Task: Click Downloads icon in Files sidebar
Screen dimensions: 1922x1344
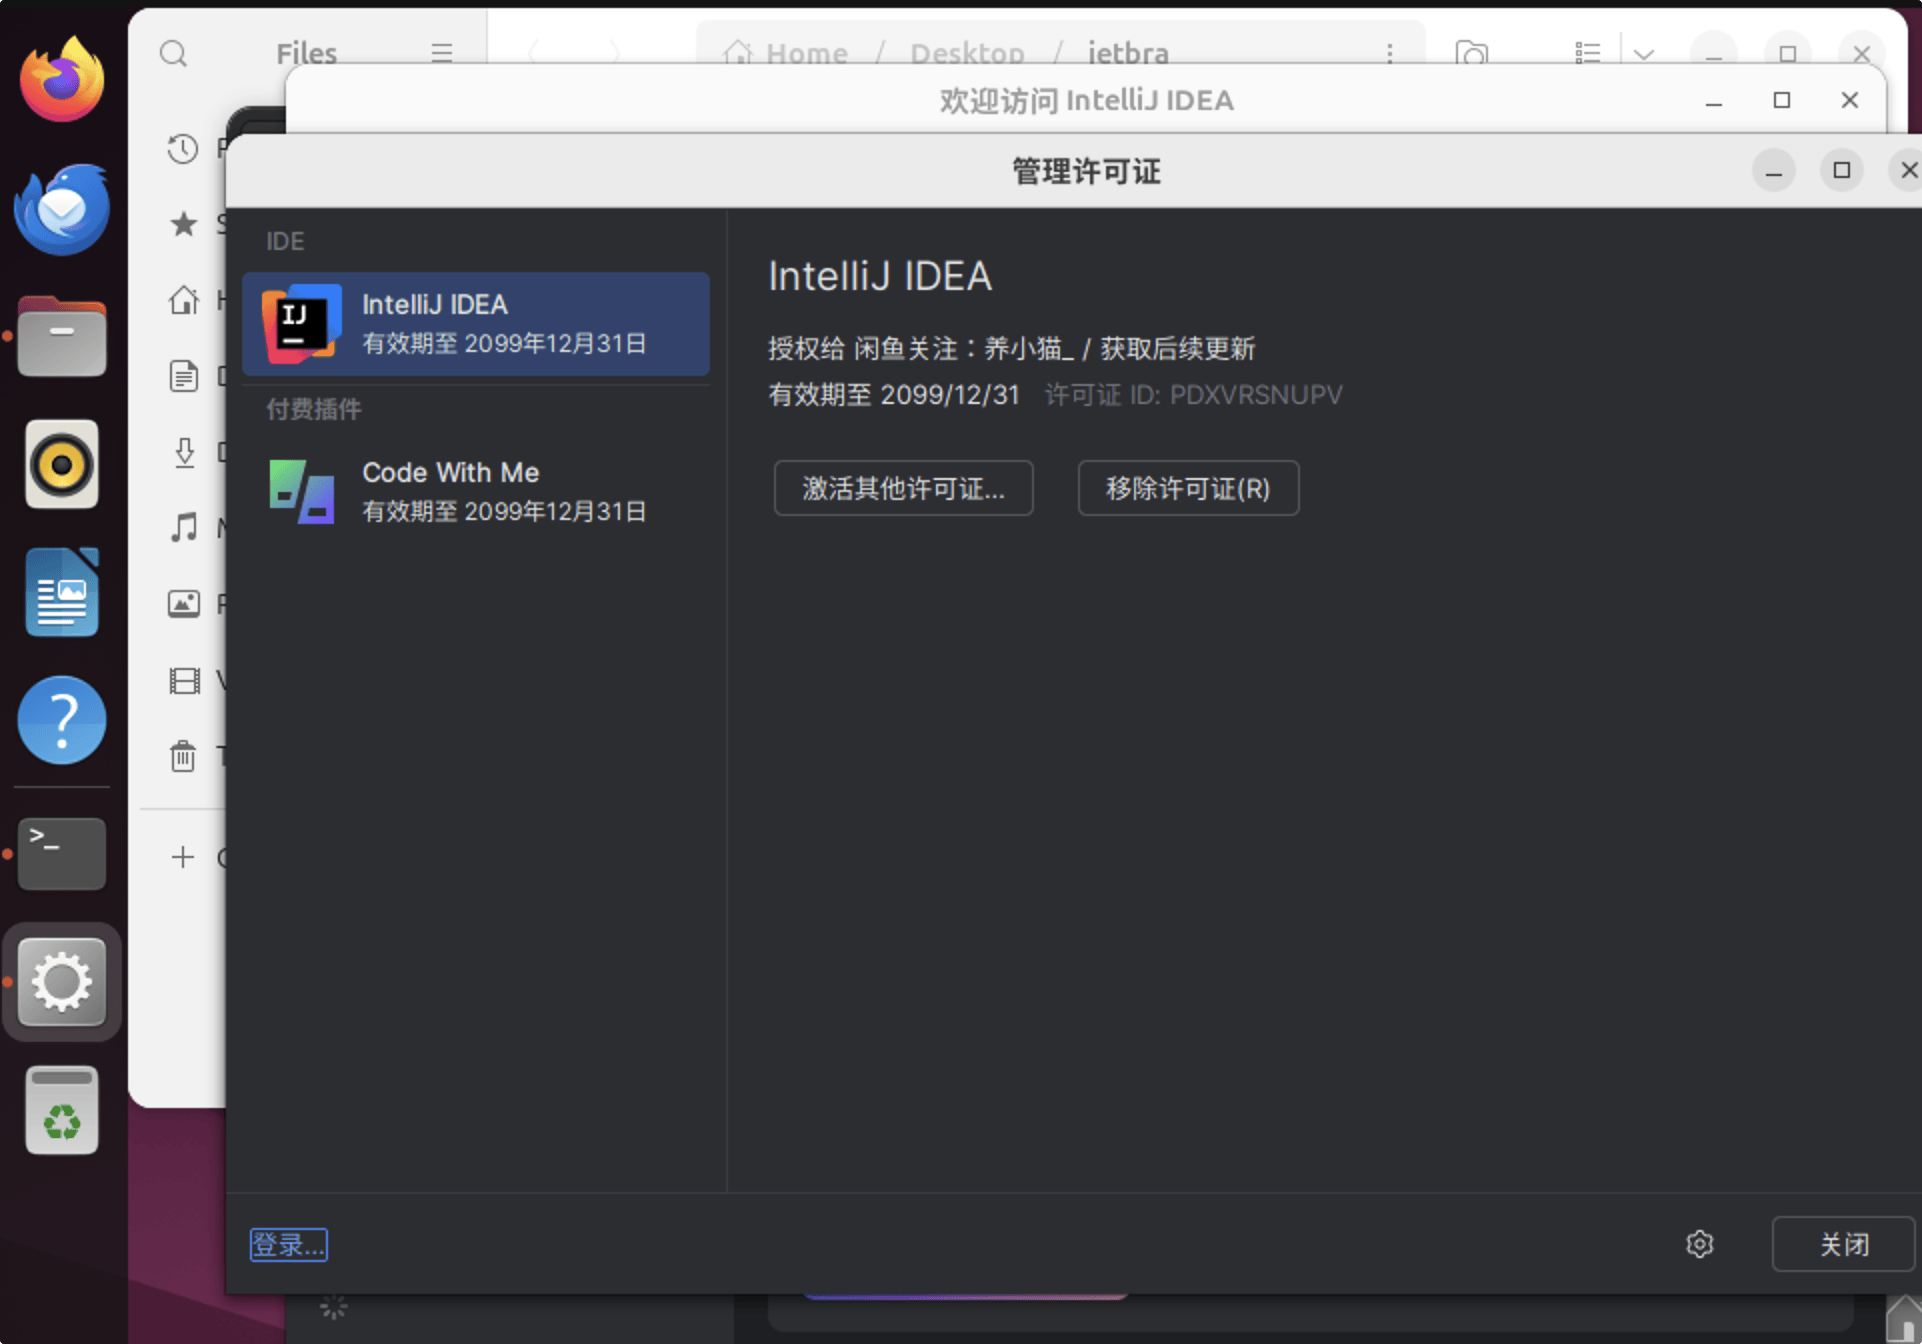Action: (x=184, y=452)
